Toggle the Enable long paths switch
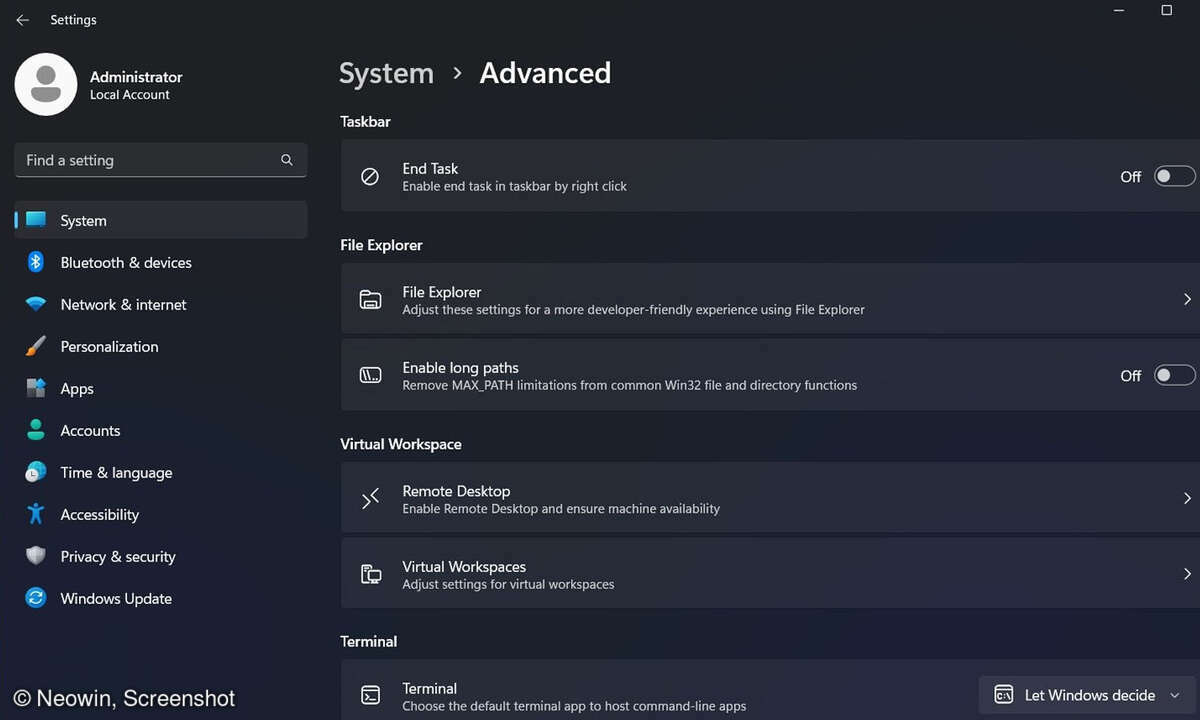 tap(1175, 376)
